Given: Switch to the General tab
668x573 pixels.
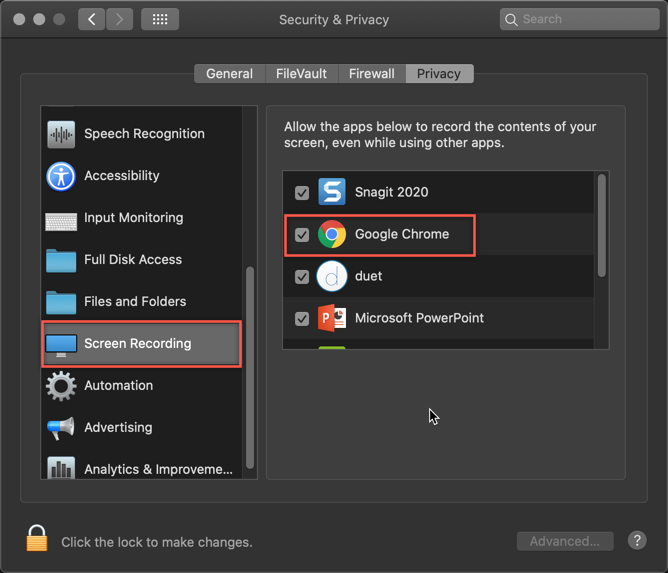Looking at the screenshot, I should (230, 74).
